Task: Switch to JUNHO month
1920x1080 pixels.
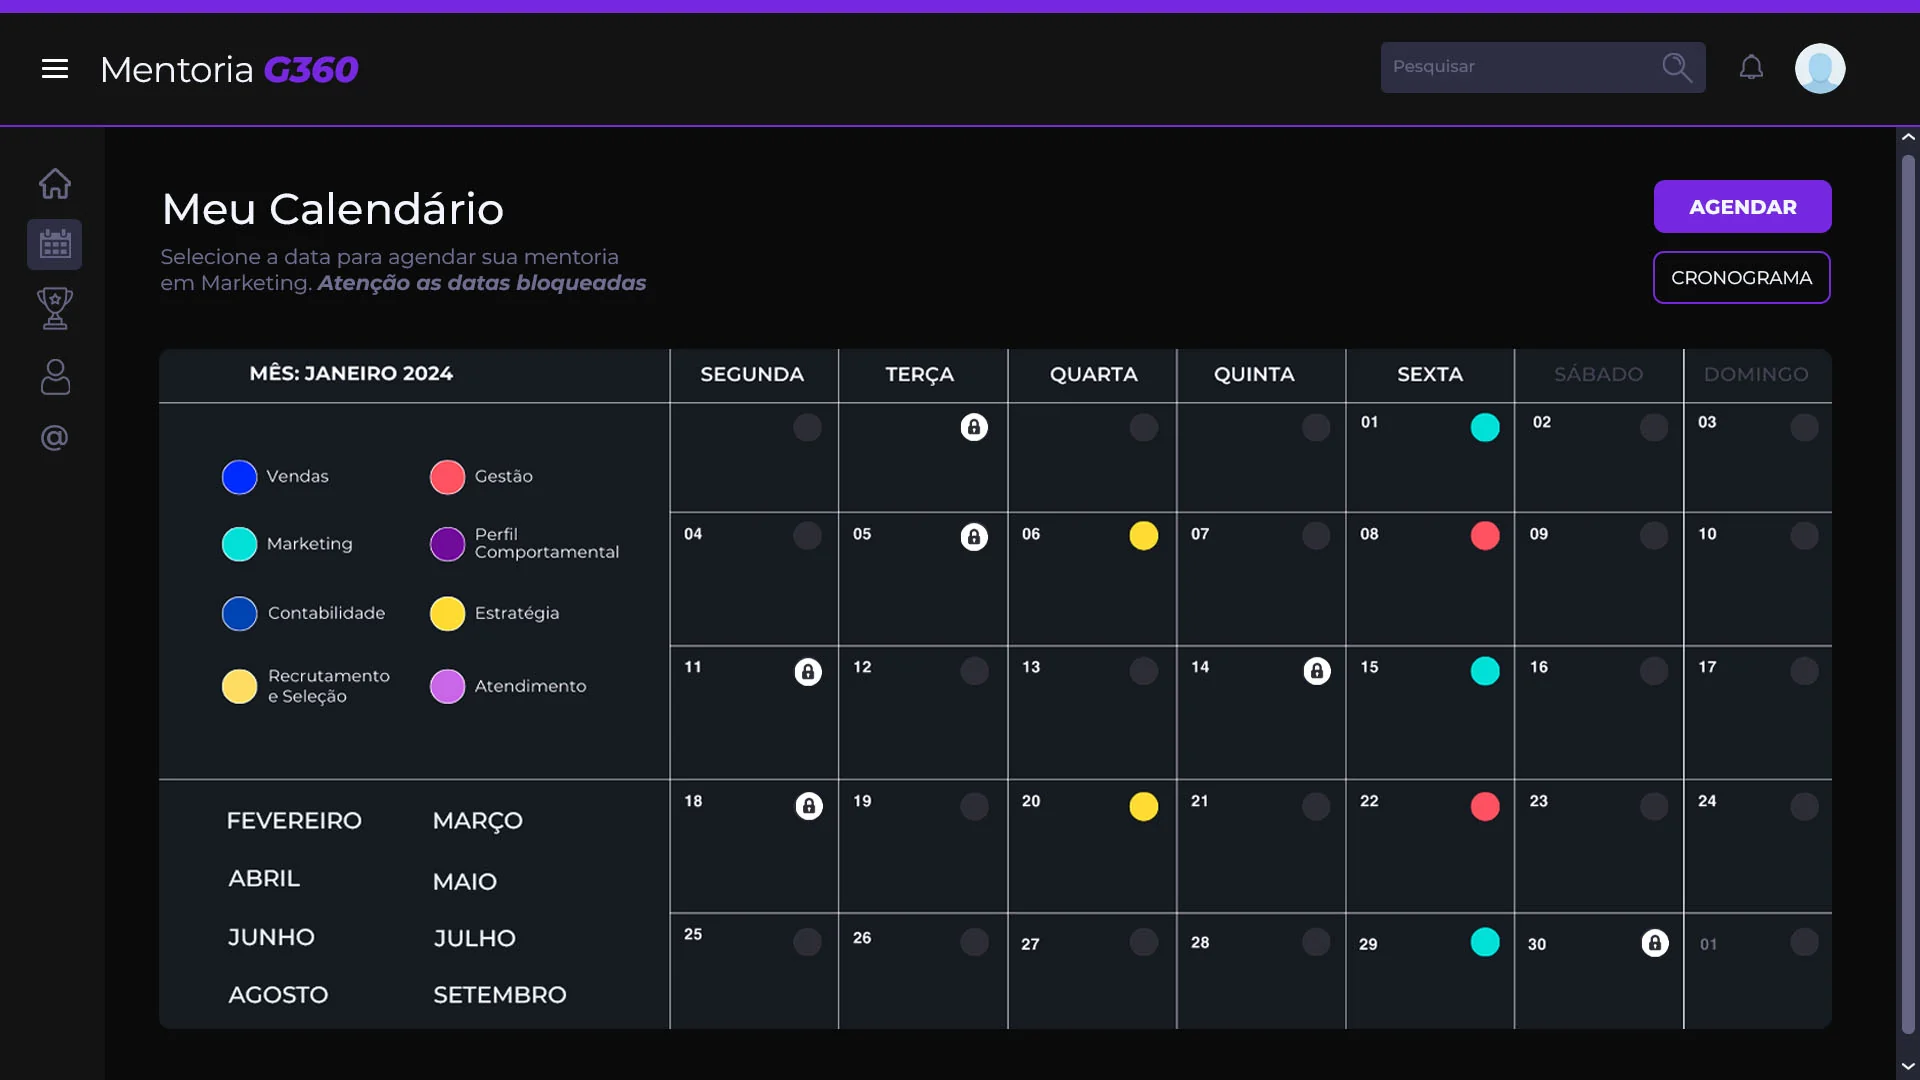Action: pyautogui.click(x=271, y=938)
